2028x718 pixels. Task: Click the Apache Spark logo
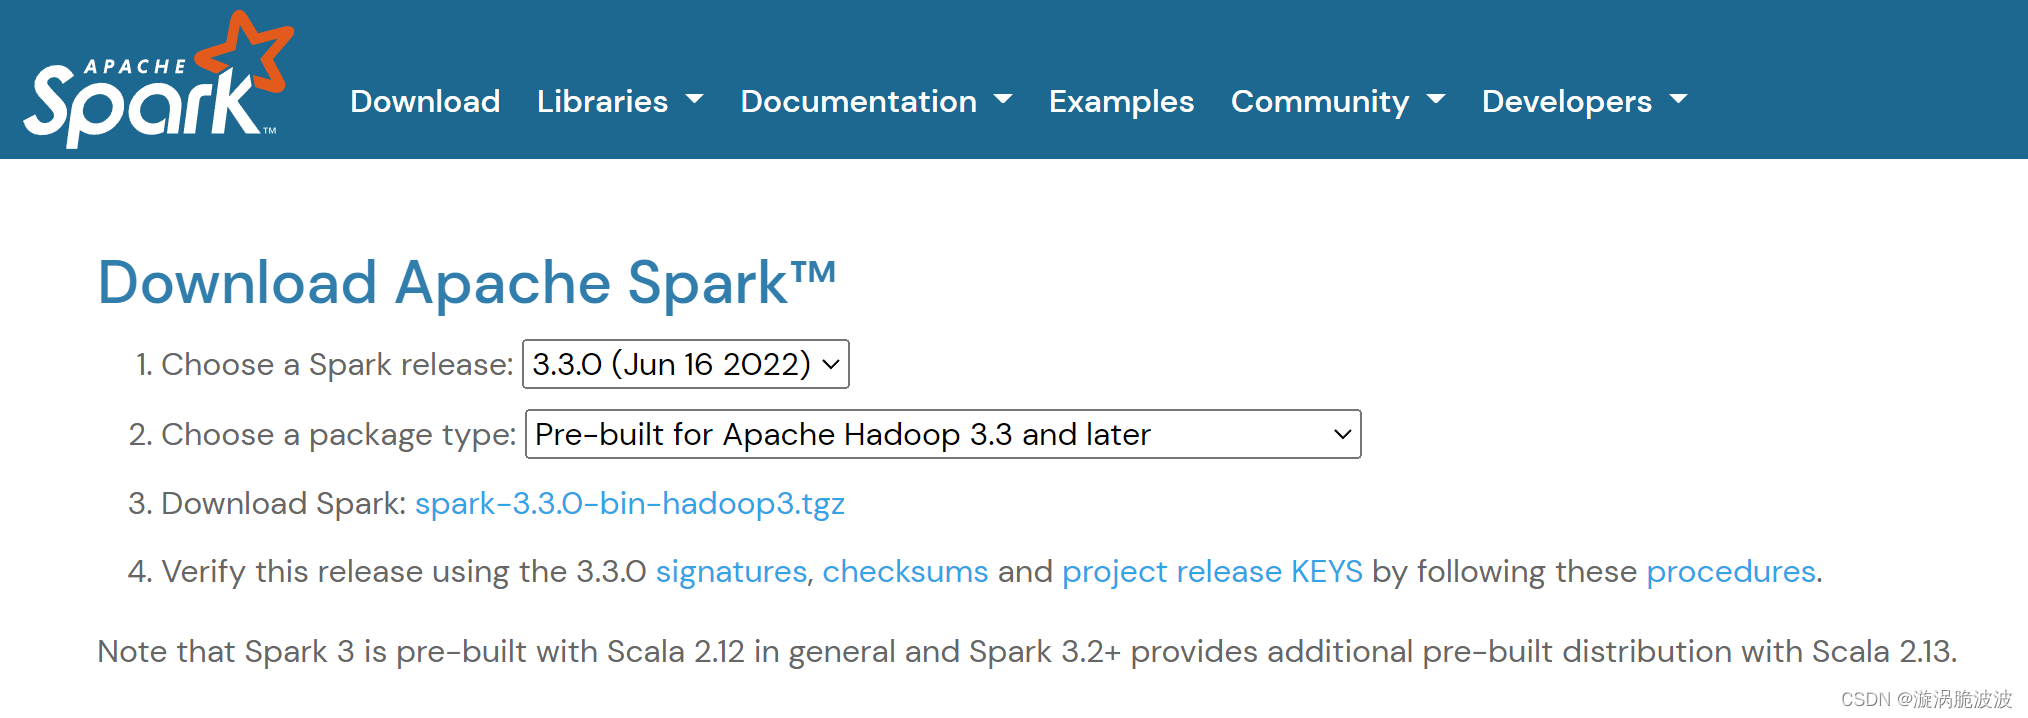coord(158,80)
